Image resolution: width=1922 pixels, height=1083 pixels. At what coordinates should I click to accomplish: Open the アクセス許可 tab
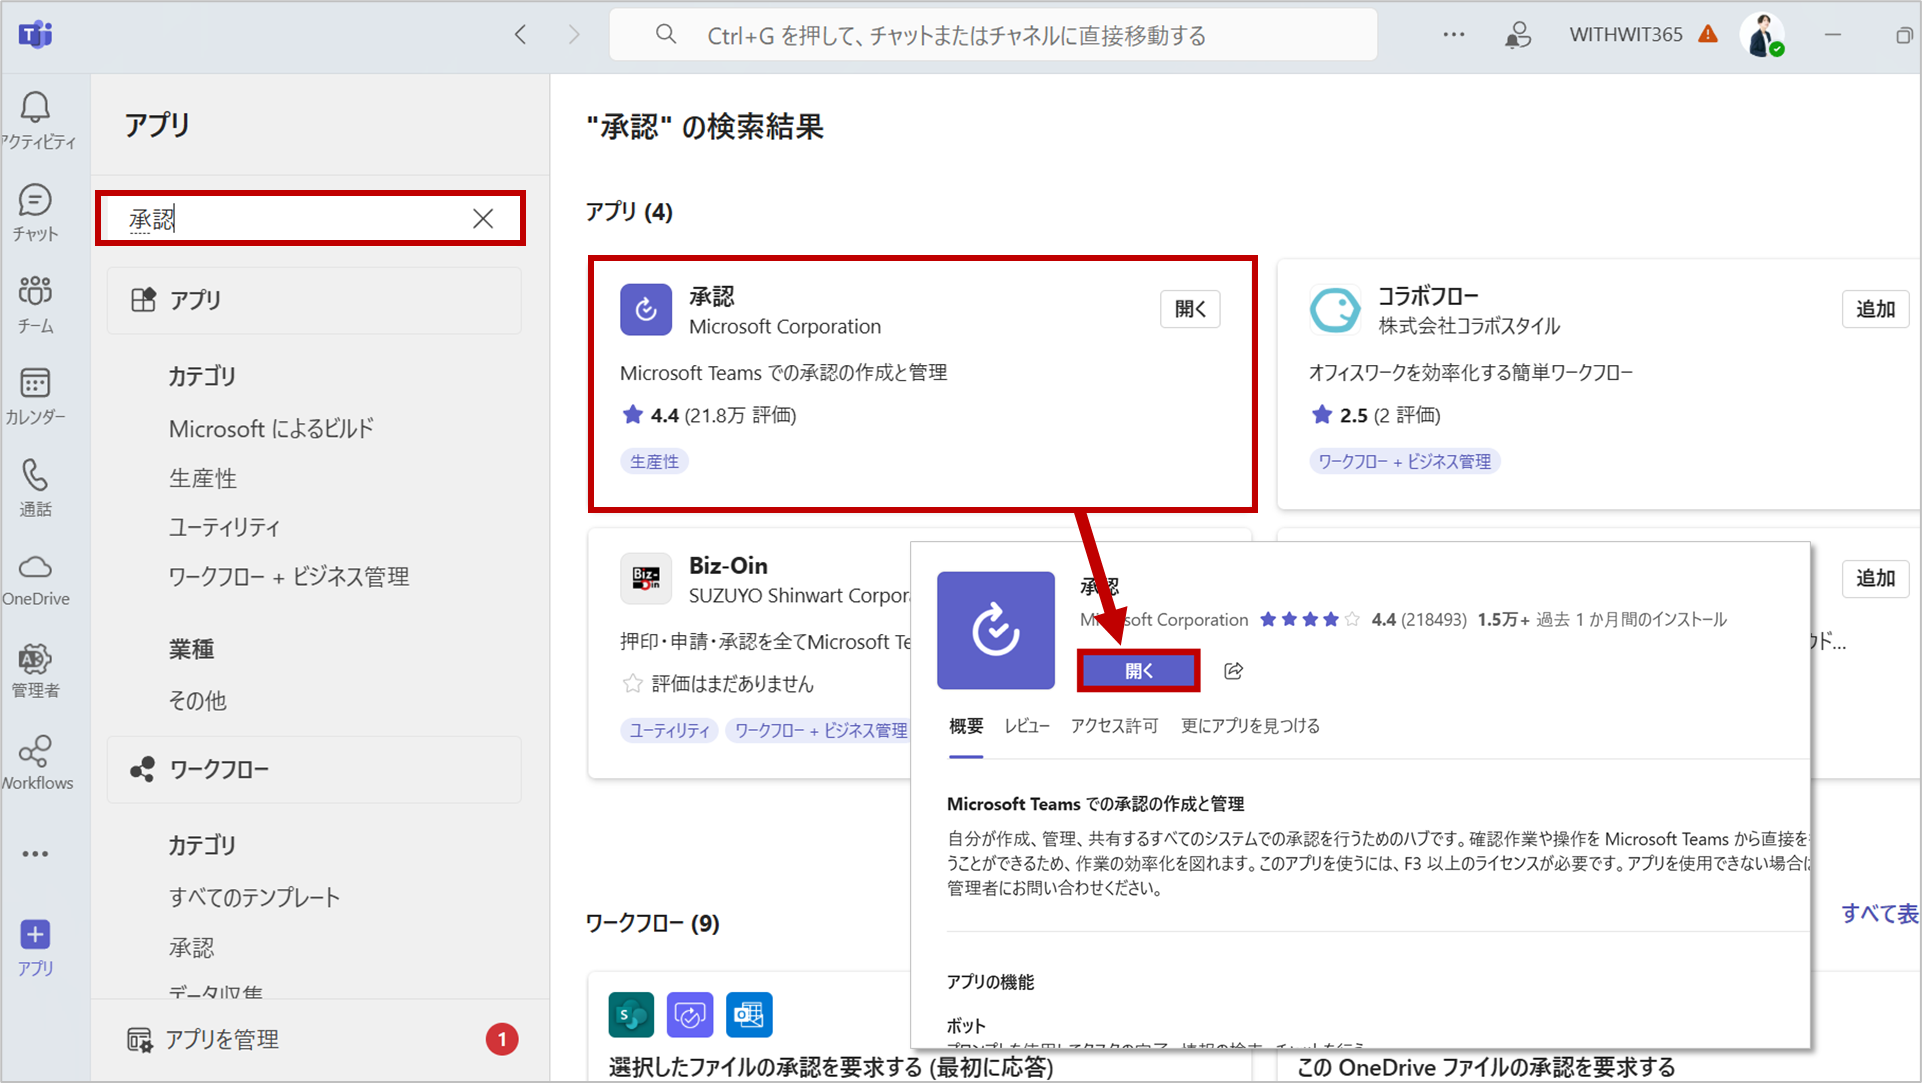(1115, 726)
